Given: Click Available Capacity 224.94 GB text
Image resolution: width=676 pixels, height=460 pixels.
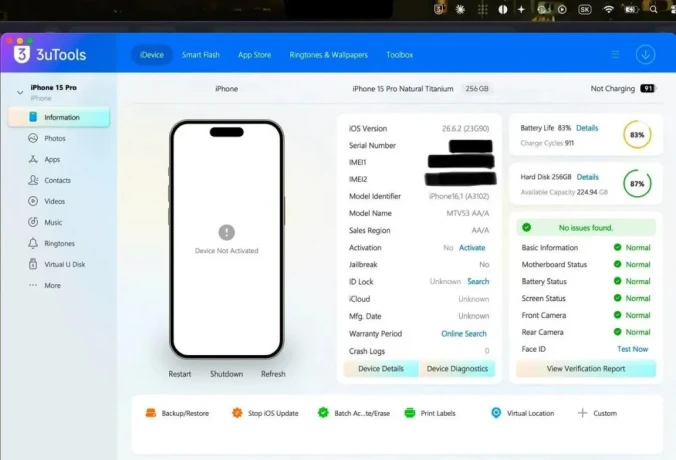Looking at the screenshot, I should (564, 192).
